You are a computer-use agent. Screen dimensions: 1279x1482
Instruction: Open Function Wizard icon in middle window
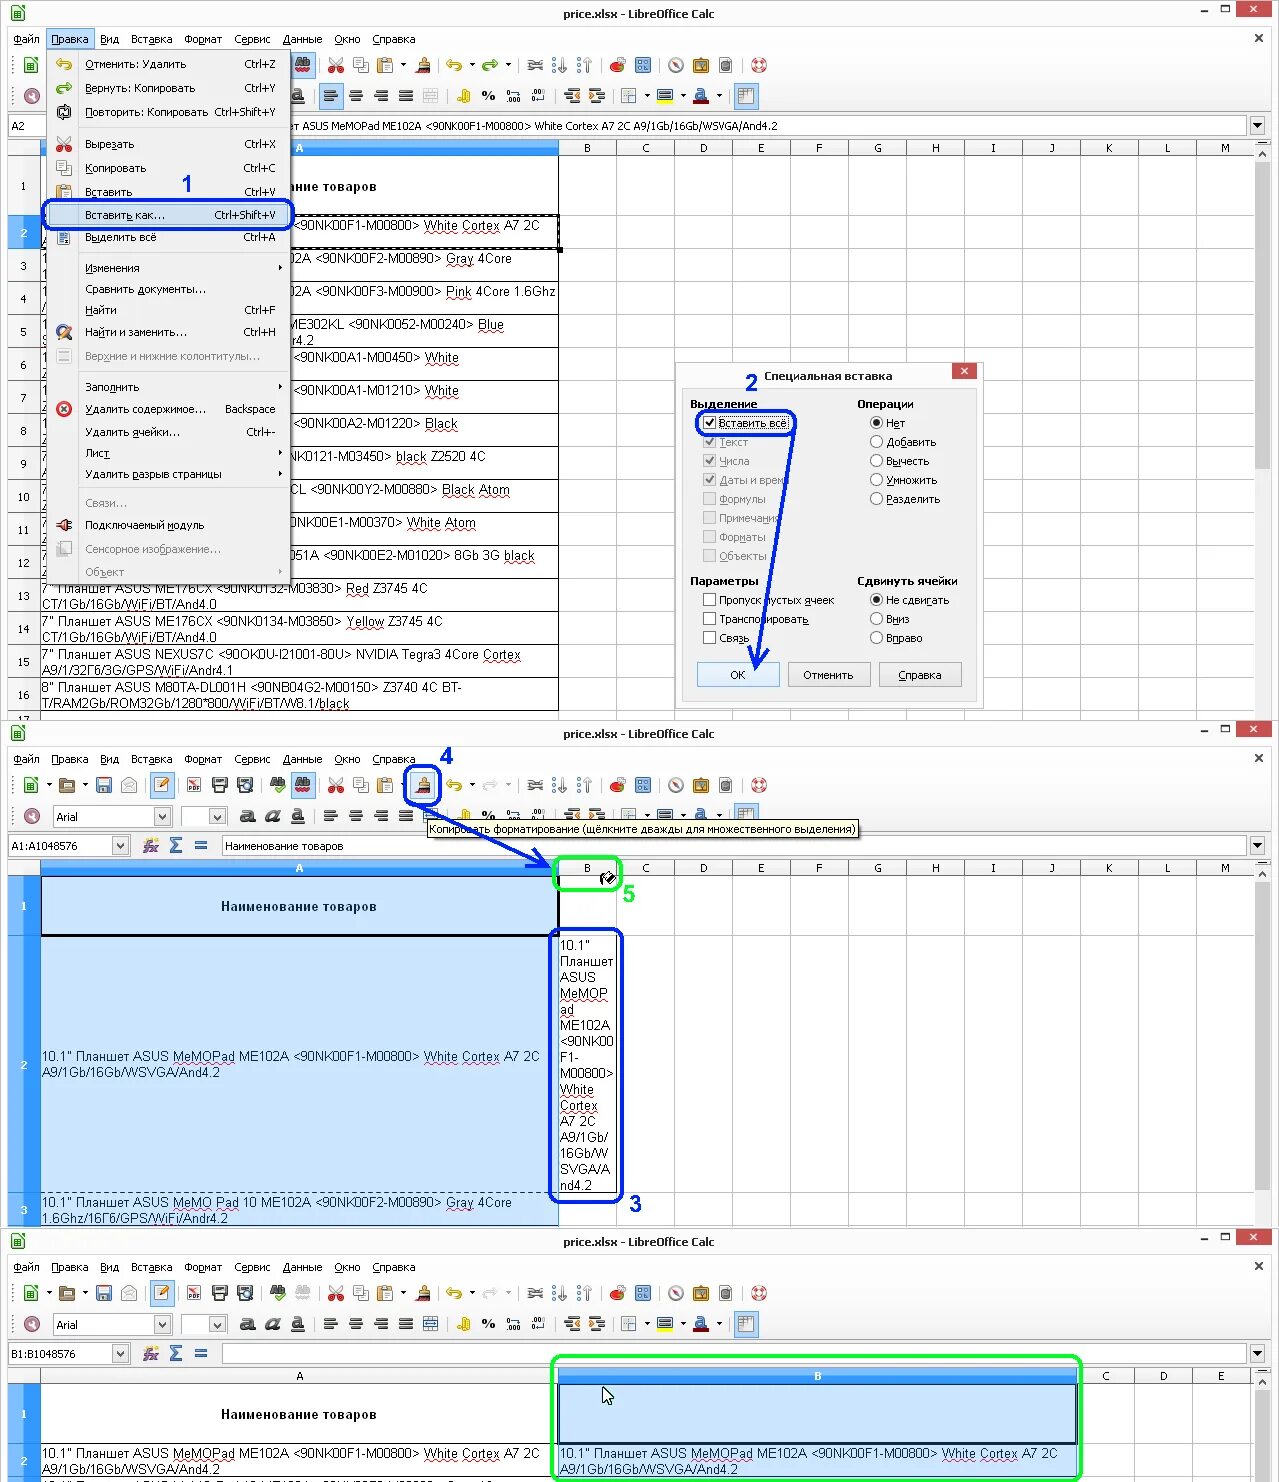151,846
